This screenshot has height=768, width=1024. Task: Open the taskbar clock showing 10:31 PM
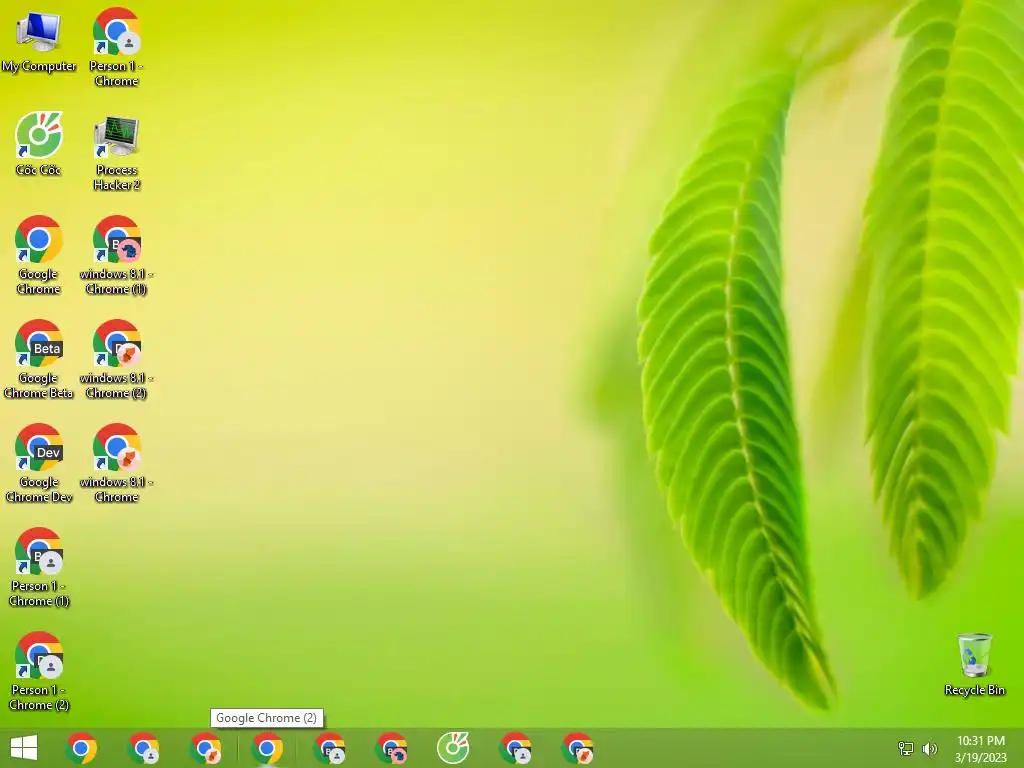pyautogui.click(x=980, y=749)
